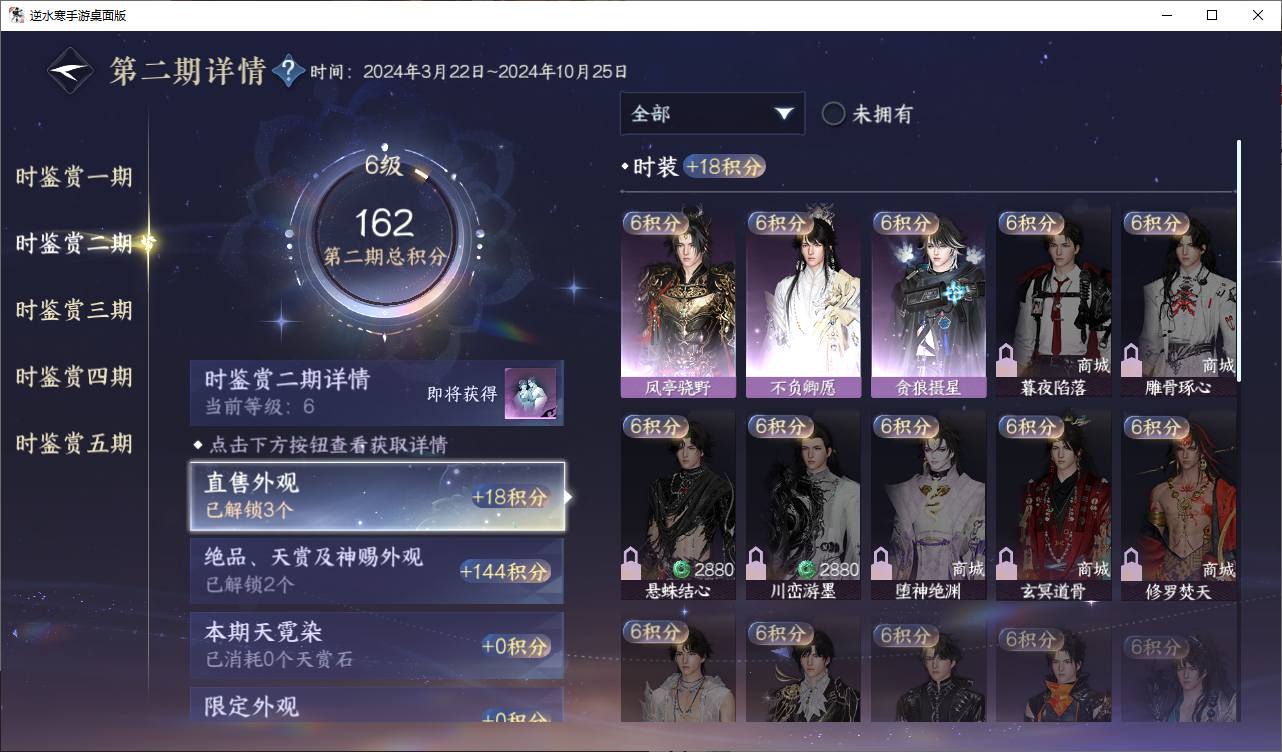Click the lock icon on 堕神绝渊 outfit
1282x752 pixels.
click(882, 563)
